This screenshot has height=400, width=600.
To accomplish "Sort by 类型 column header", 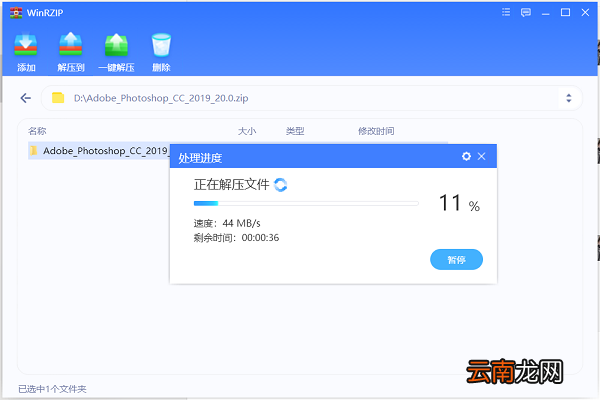I will coord(295,131).
